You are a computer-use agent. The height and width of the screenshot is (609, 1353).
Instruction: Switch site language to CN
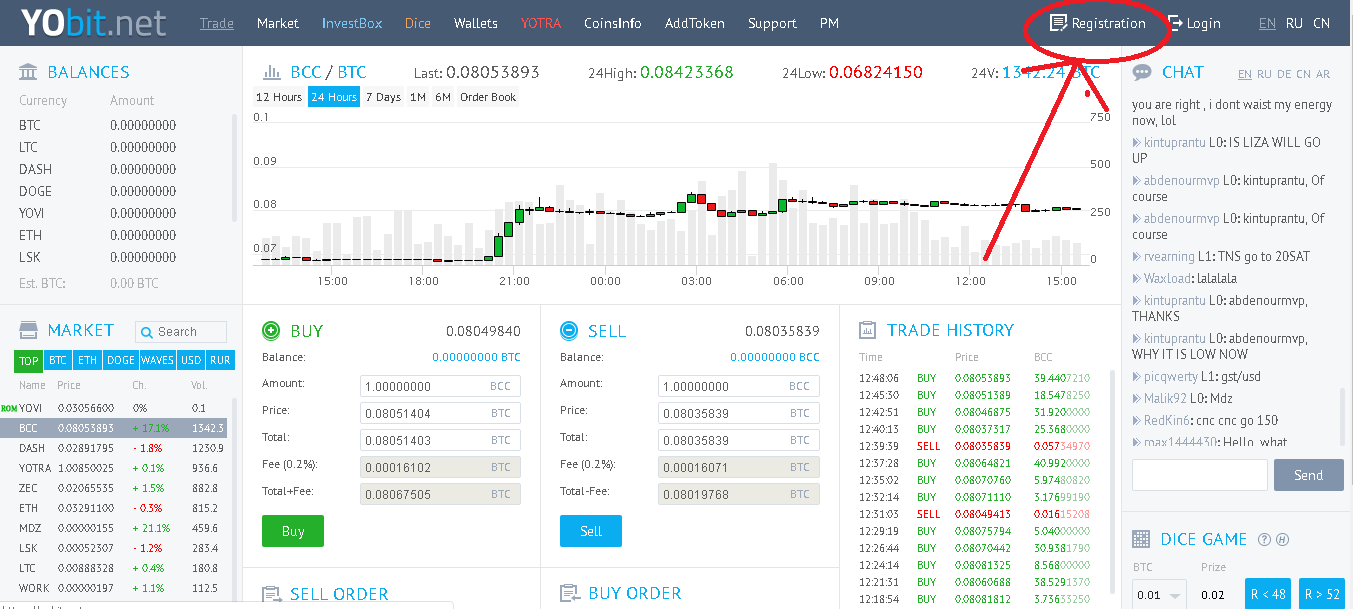1322,23
